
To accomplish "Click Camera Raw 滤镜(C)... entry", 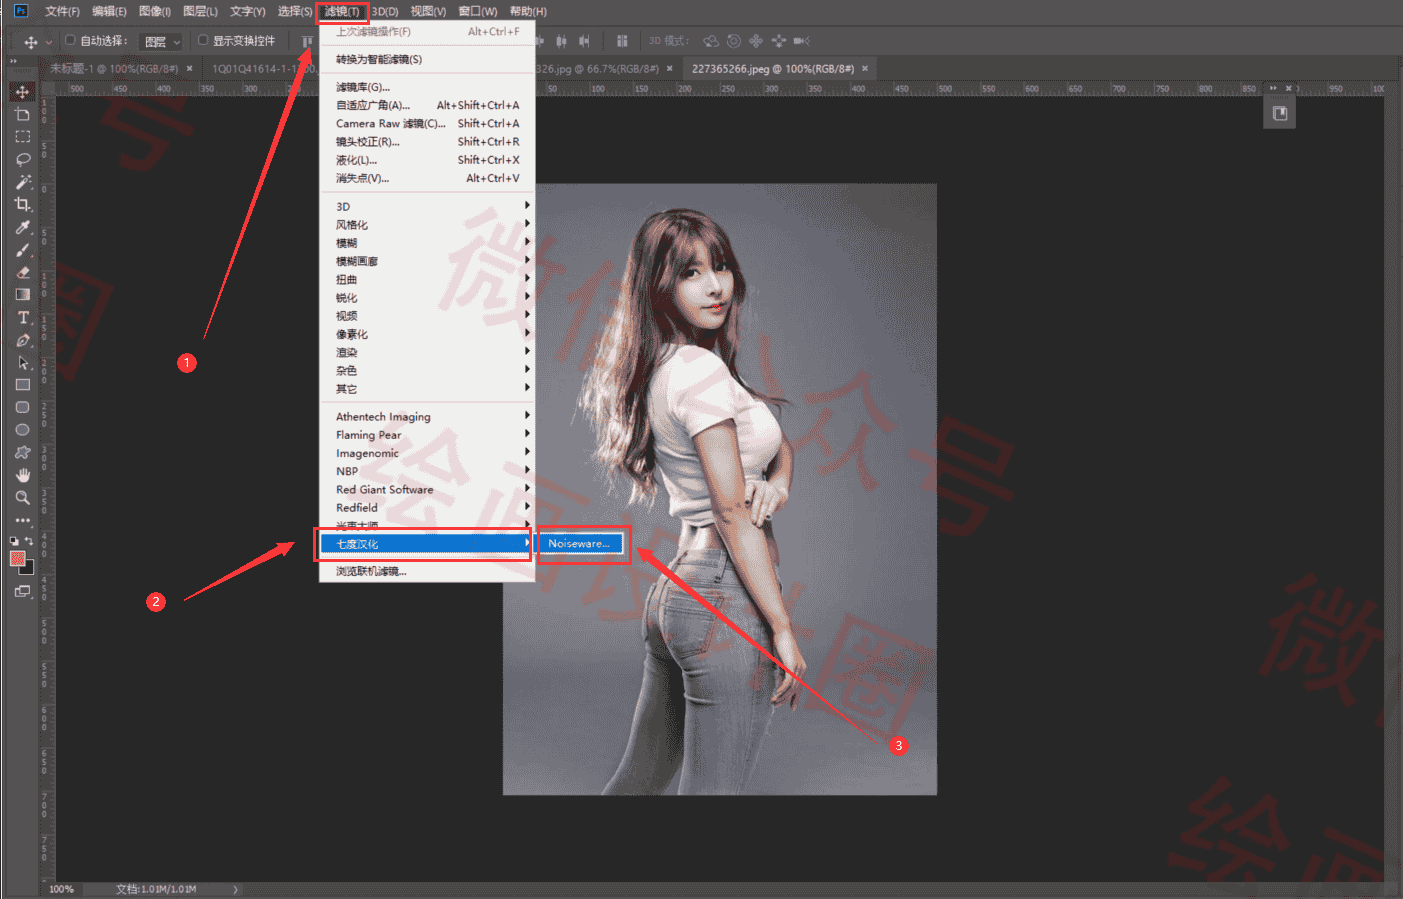I will tap(427, 124).
